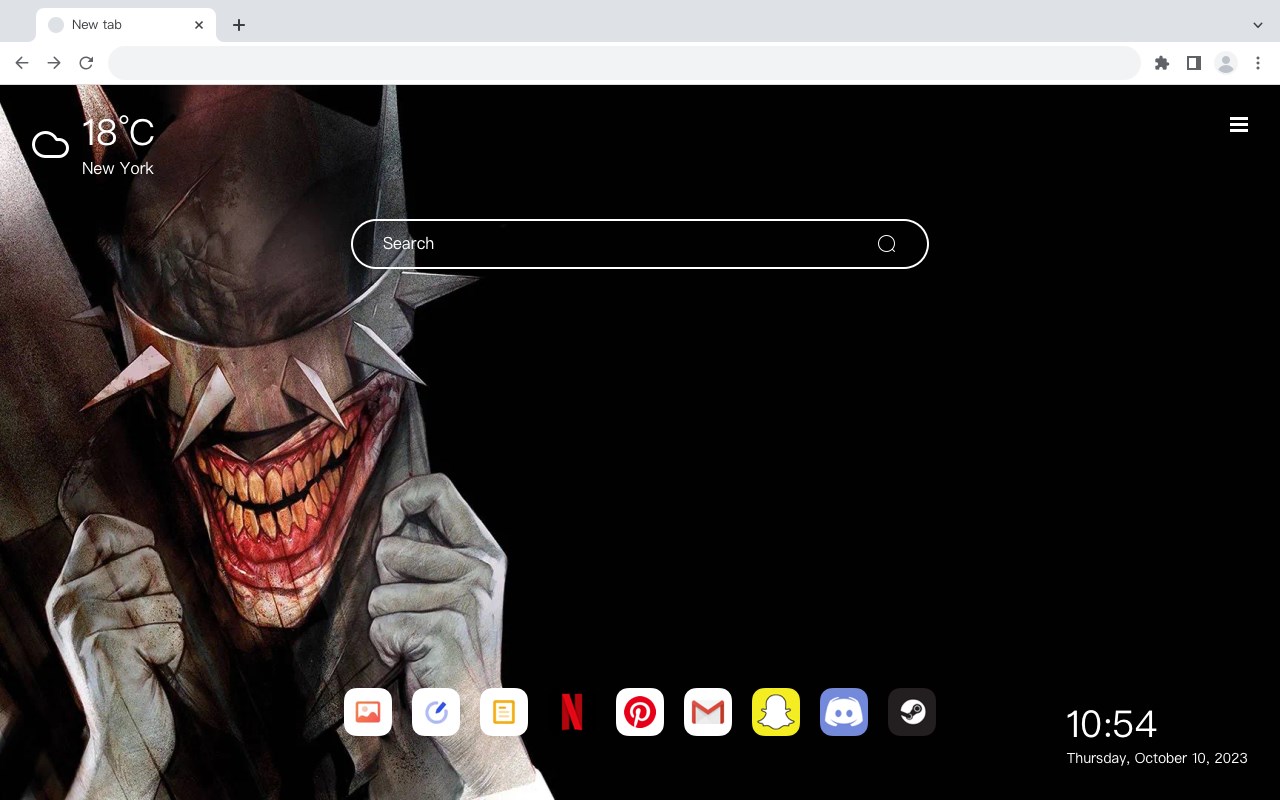Click the cloud weather icon
The height and width of the screenshot is (800, 1280).
point(50,146)
